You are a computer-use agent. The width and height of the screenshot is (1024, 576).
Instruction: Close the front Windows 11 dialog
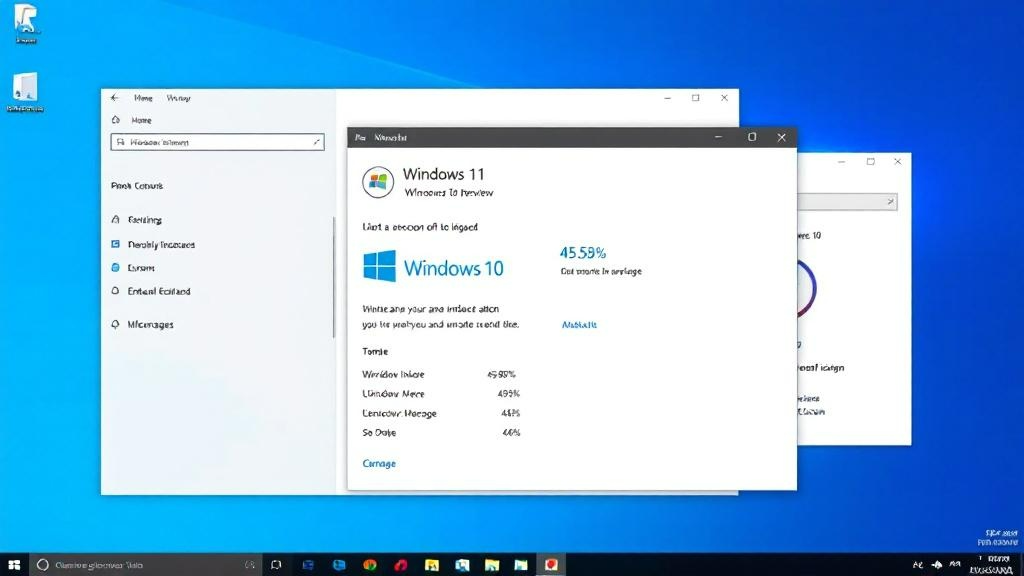(x=782, y=137)
